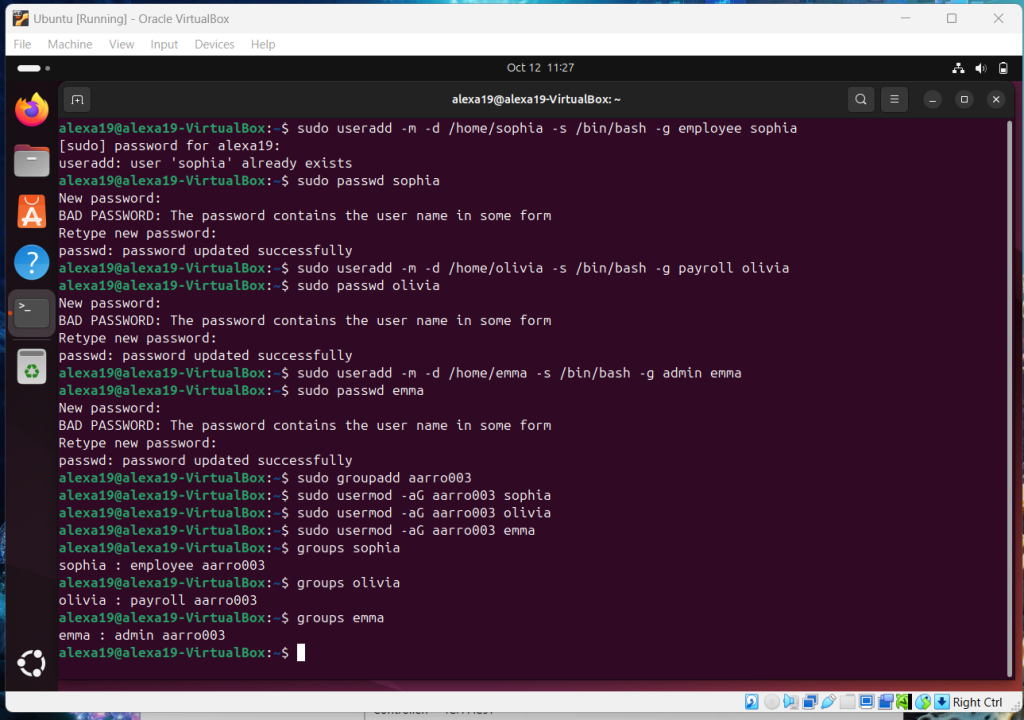Toggle the Activities workspace indicator
The height and width of the screenshot is (720, 1024).
click(29, 68)
